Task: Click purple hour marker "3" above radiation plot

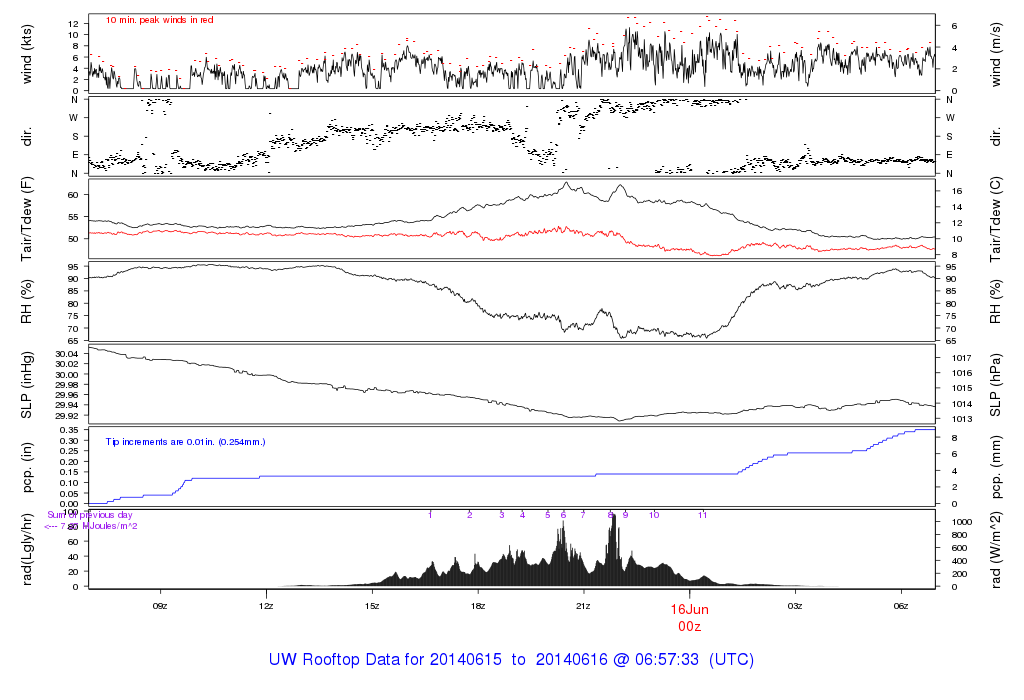Action: 502,515
